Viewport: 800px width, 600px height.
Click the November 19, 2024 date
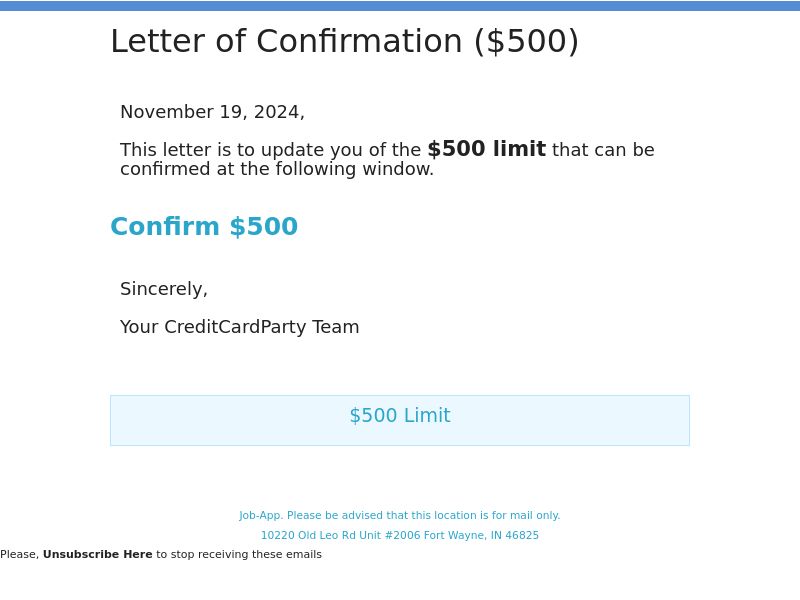coord(212,113)
